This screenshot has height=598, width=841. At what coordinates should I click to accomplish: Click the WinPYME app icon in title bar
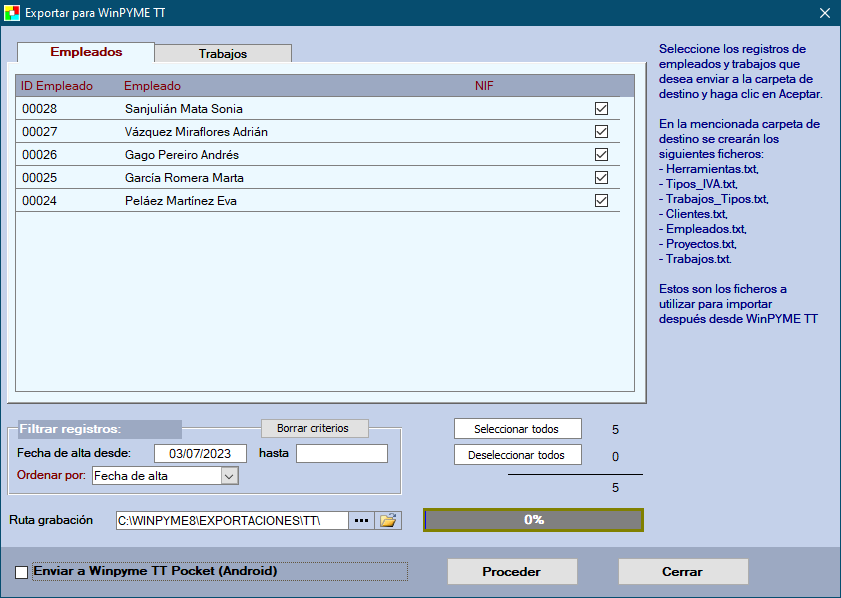(x=12, y=13)
